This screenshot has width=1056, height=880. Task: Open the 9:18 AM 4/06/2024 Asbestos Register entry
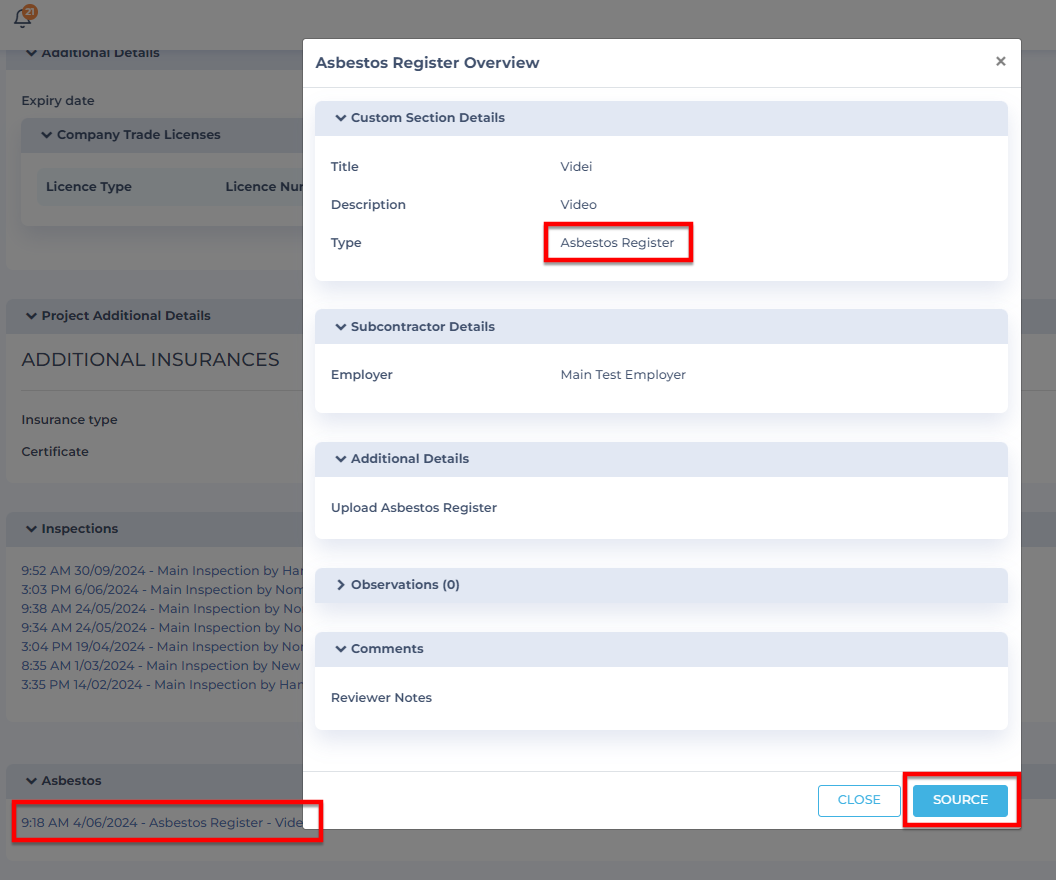pyautogui.click(x=160, y=823)
